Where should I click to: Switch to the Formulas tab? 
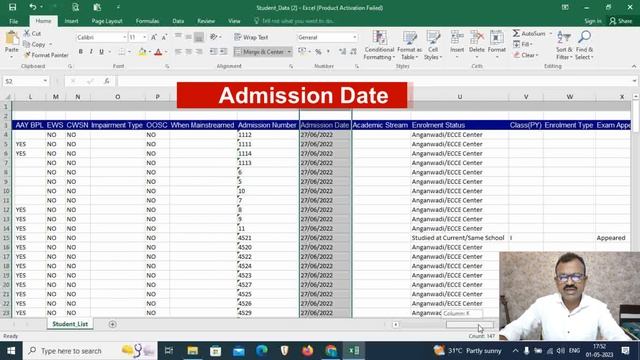147,21
